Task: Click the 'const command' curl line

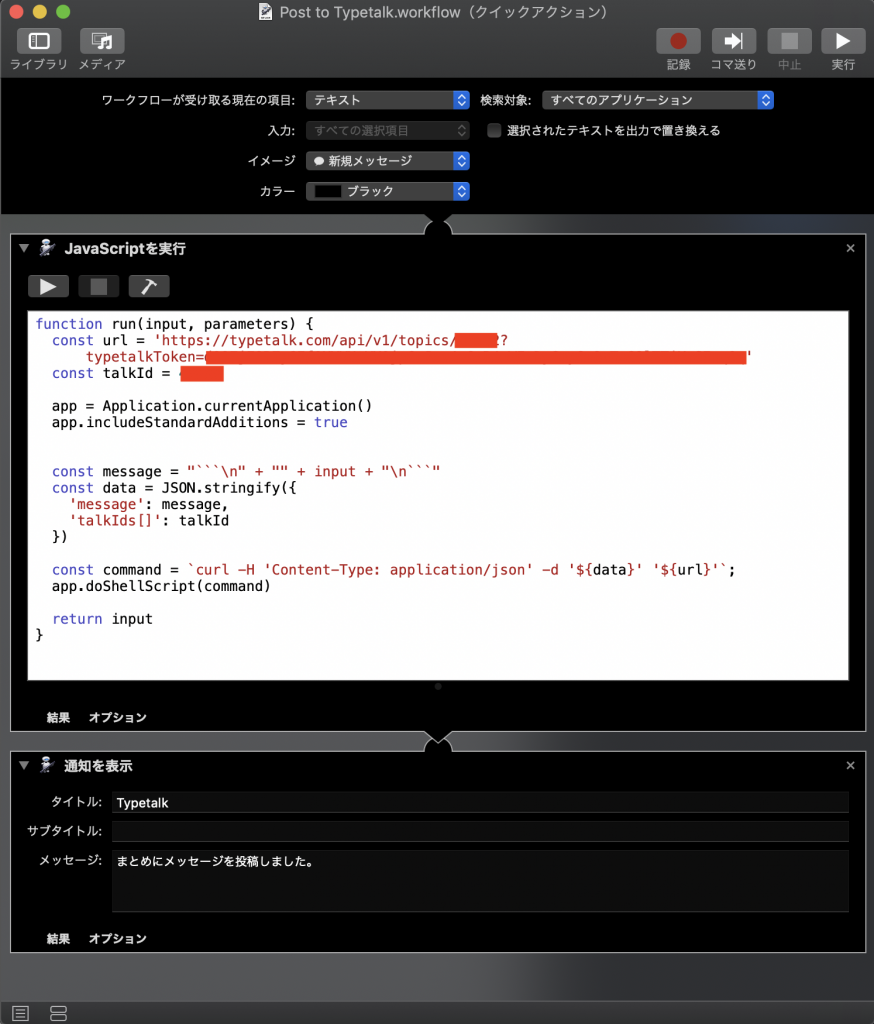Action: (393, 569)
